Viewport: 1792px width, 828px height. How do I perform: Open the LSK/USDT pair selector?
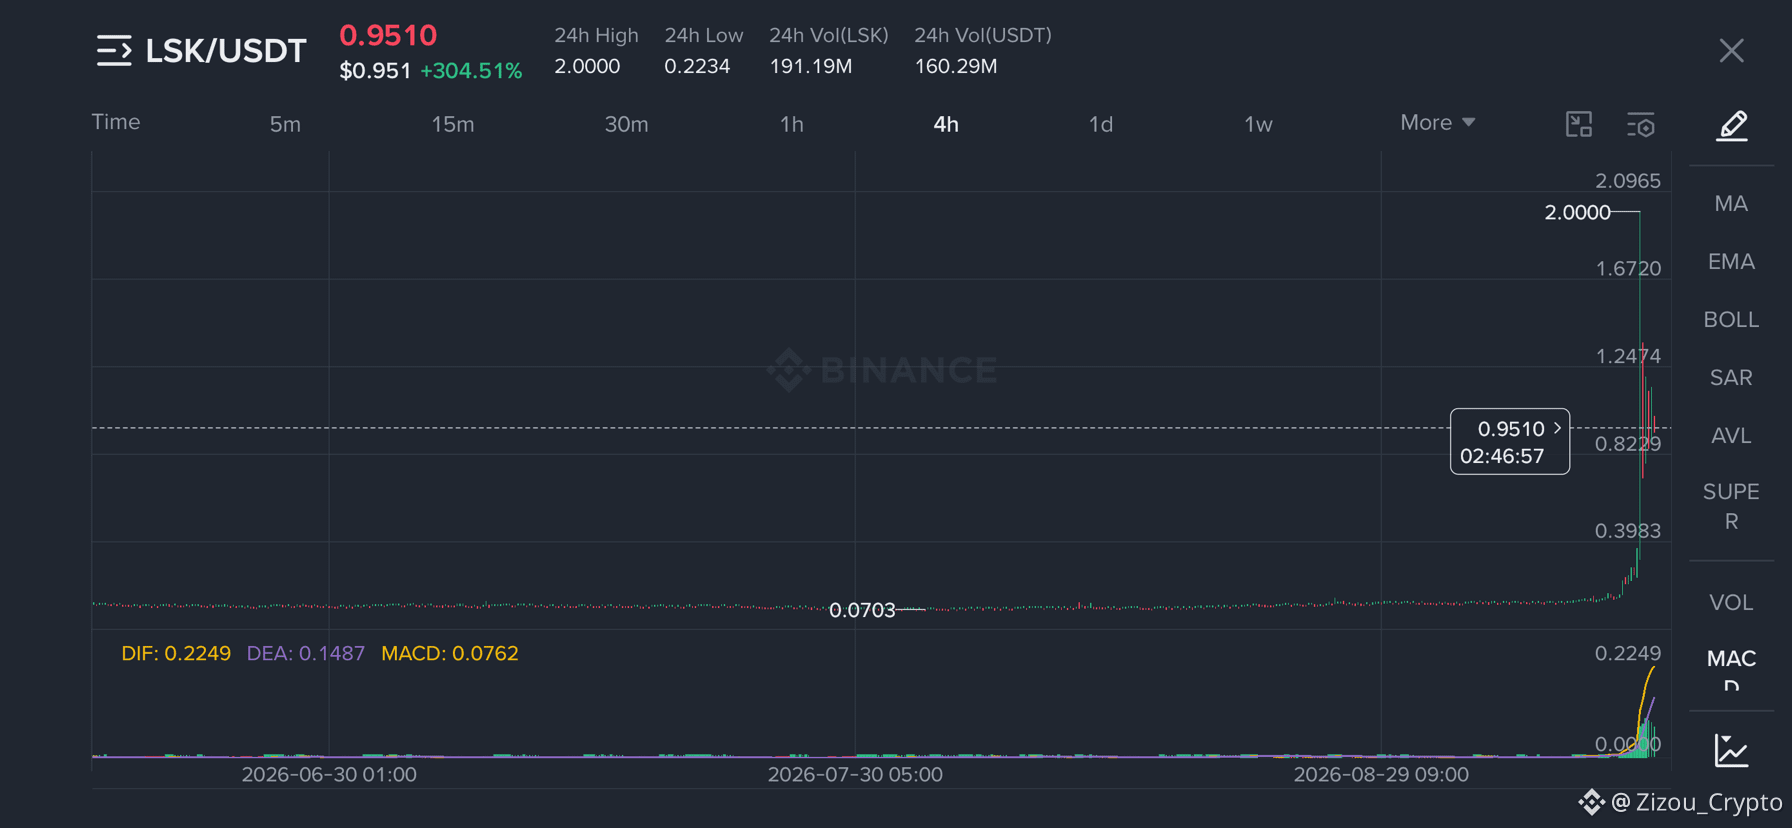[226, 50]
